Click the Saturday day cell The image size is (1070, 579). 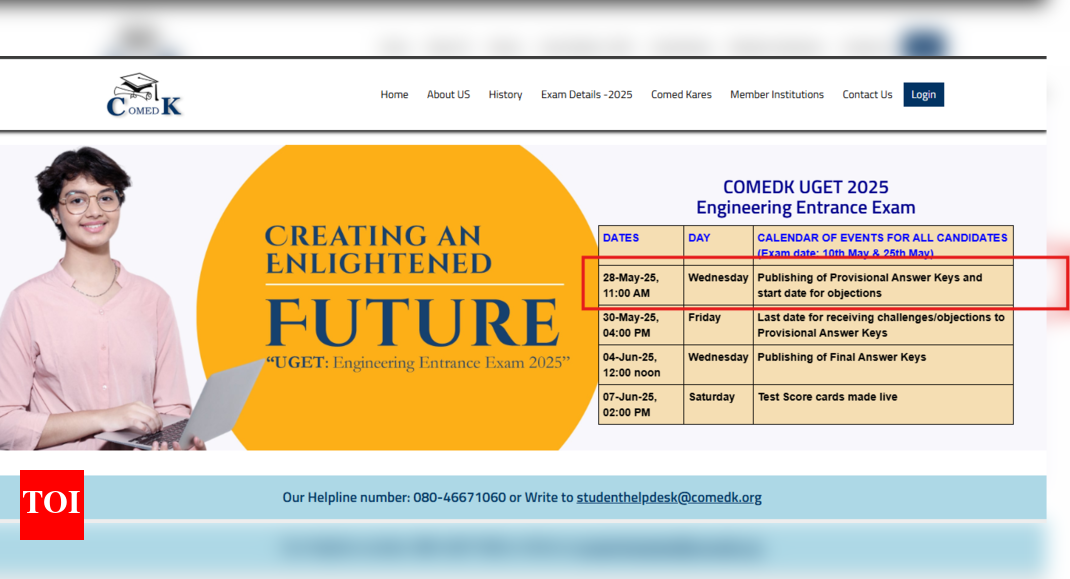(718, 404)
